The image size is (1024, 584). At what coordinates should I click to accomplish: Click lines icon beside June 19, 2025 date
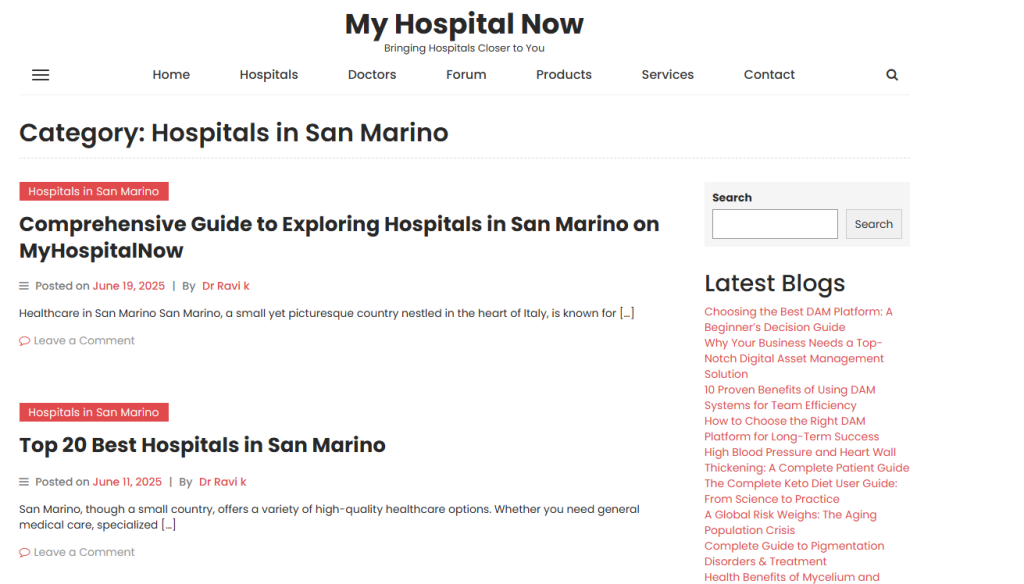click(x=24, y=286)
